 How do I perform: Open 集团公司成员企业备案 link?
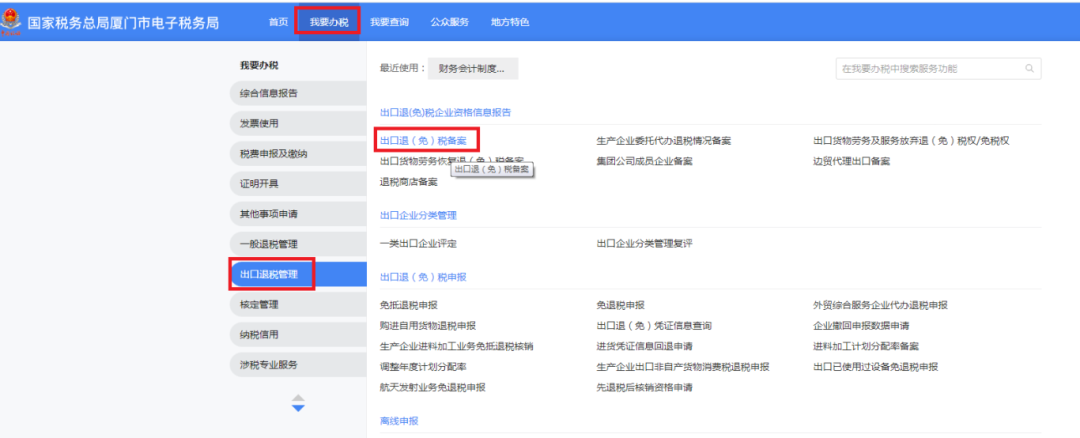coord(644,161)
